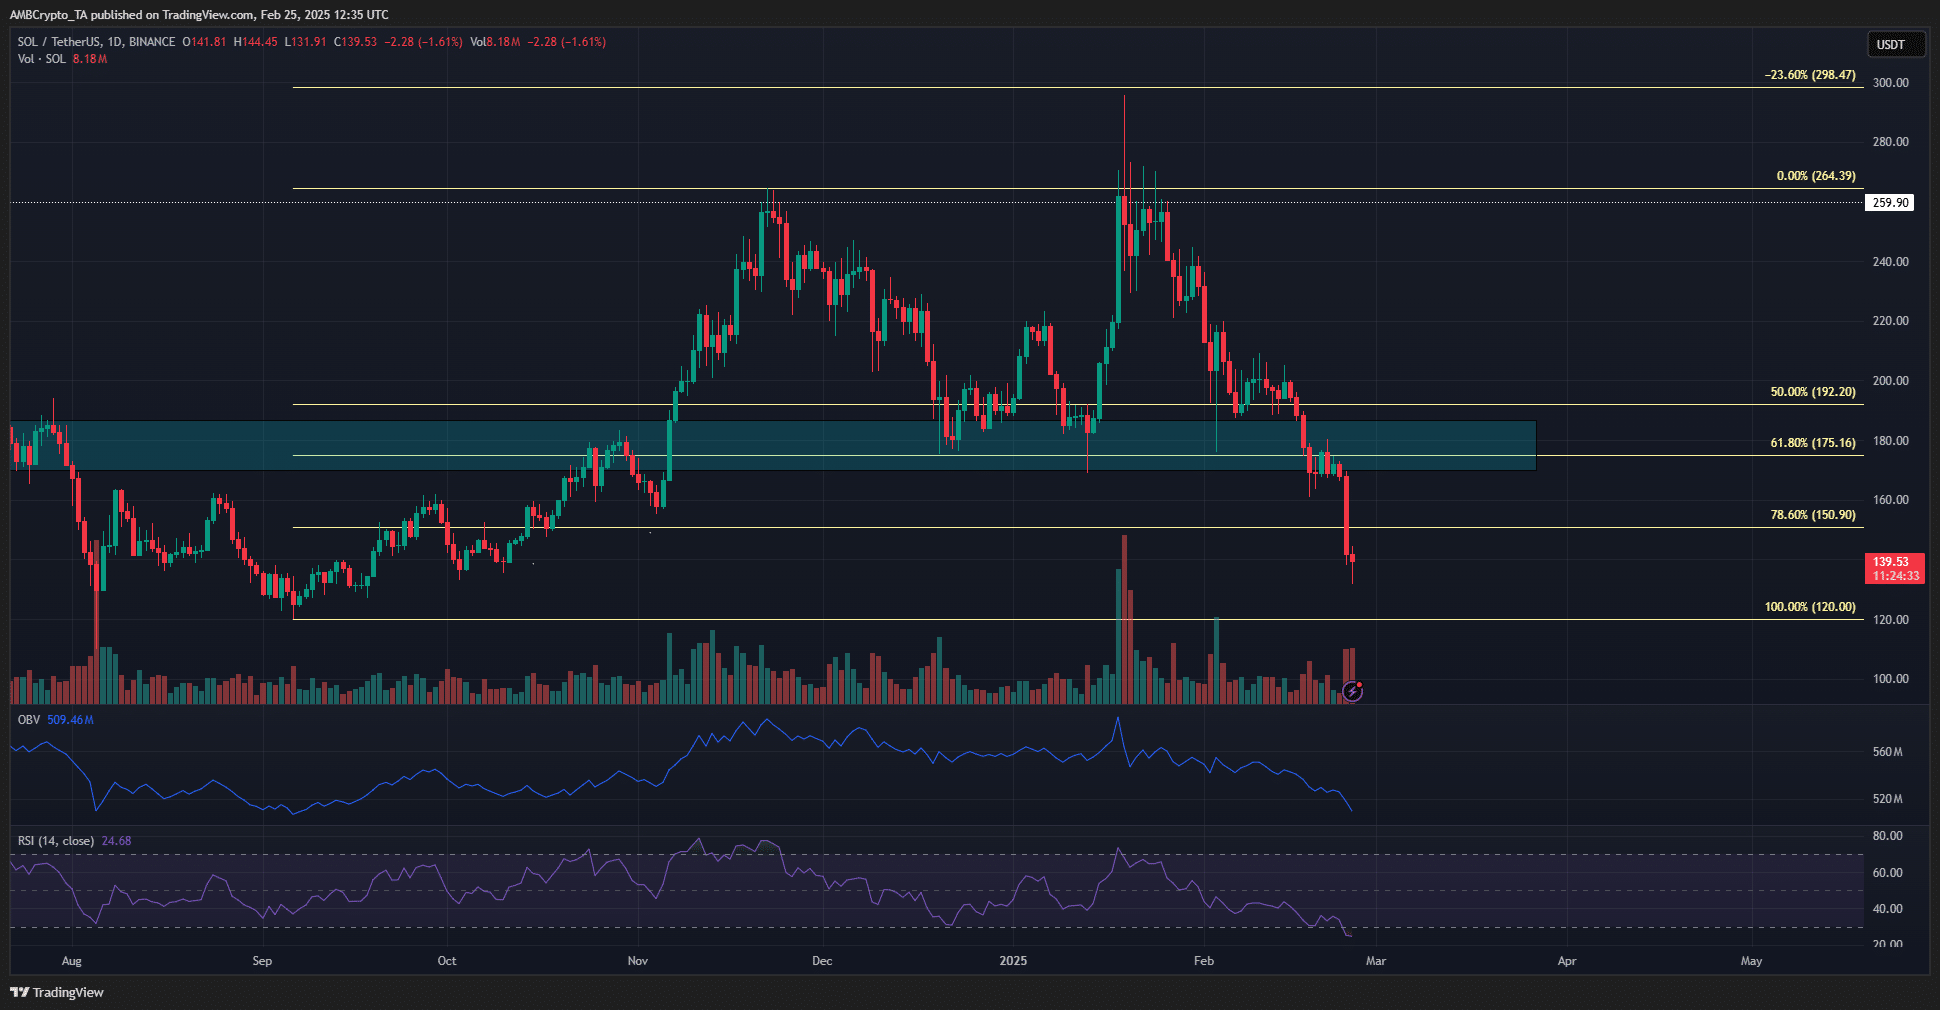
Task: Click the 60.00 RSI axis label
Action: point(1887,873)
